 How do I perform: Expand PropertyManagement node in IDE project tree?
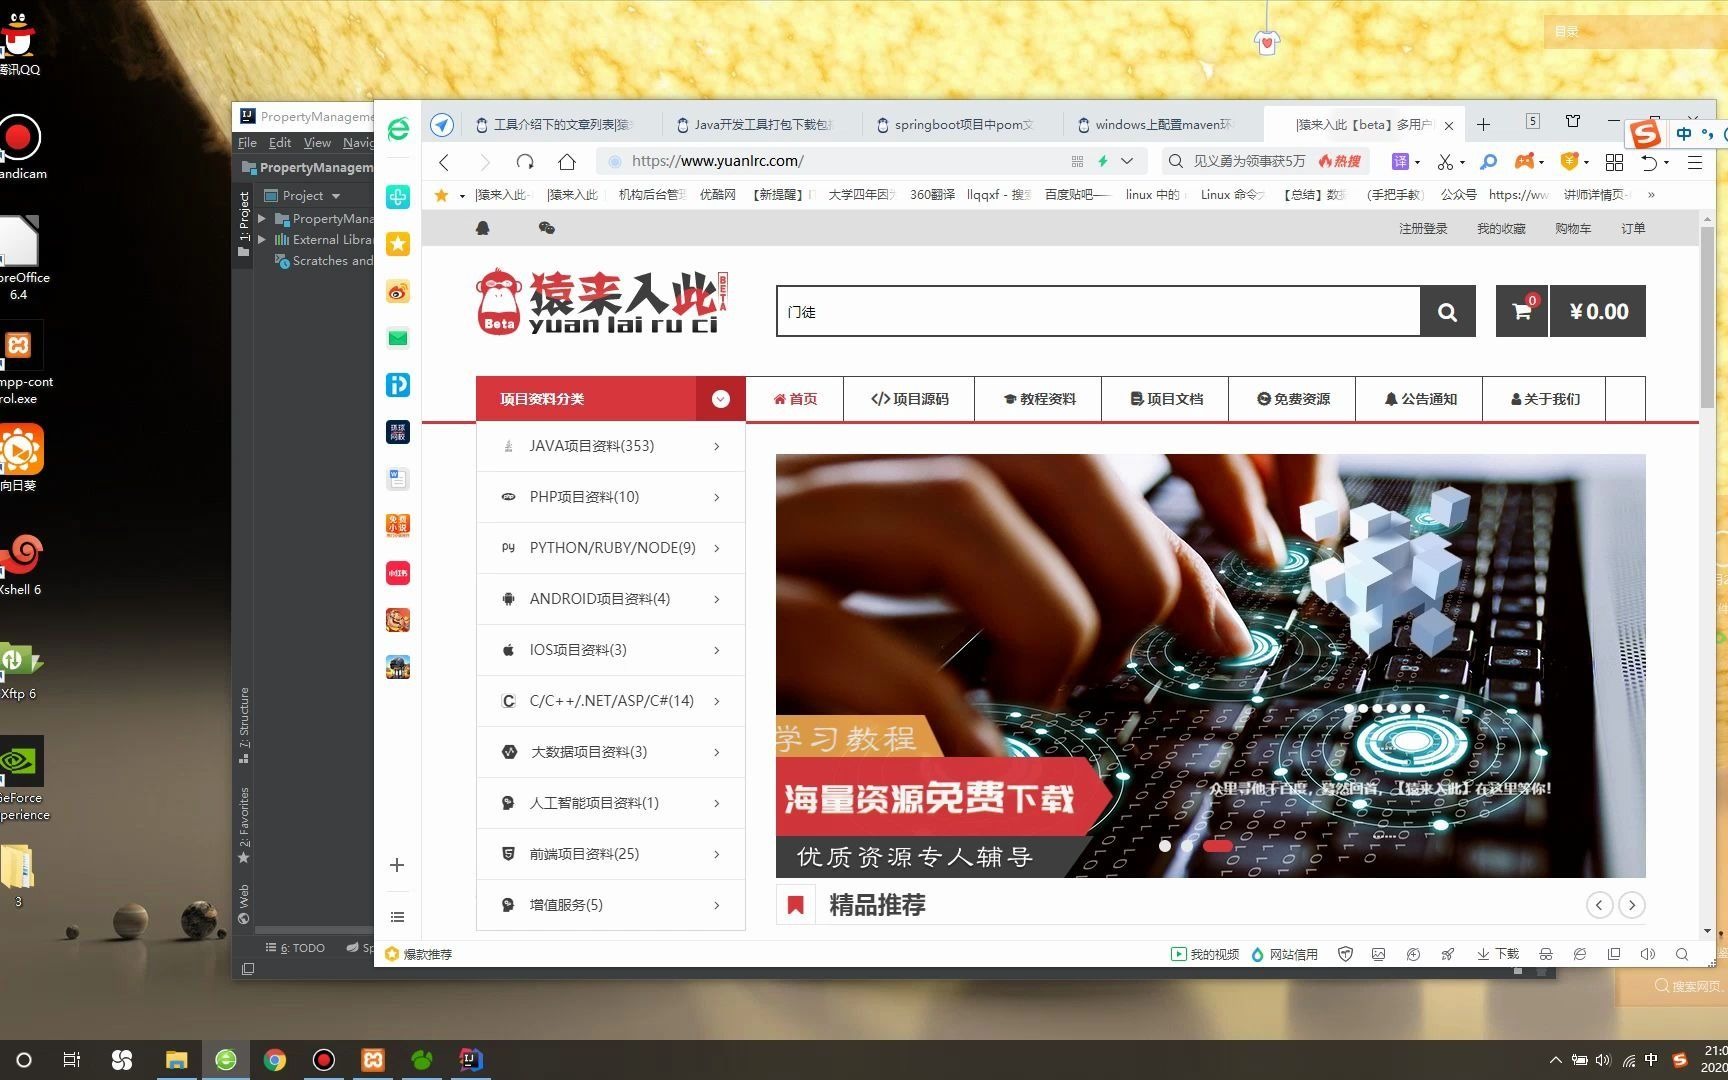[x=262, y=218]
